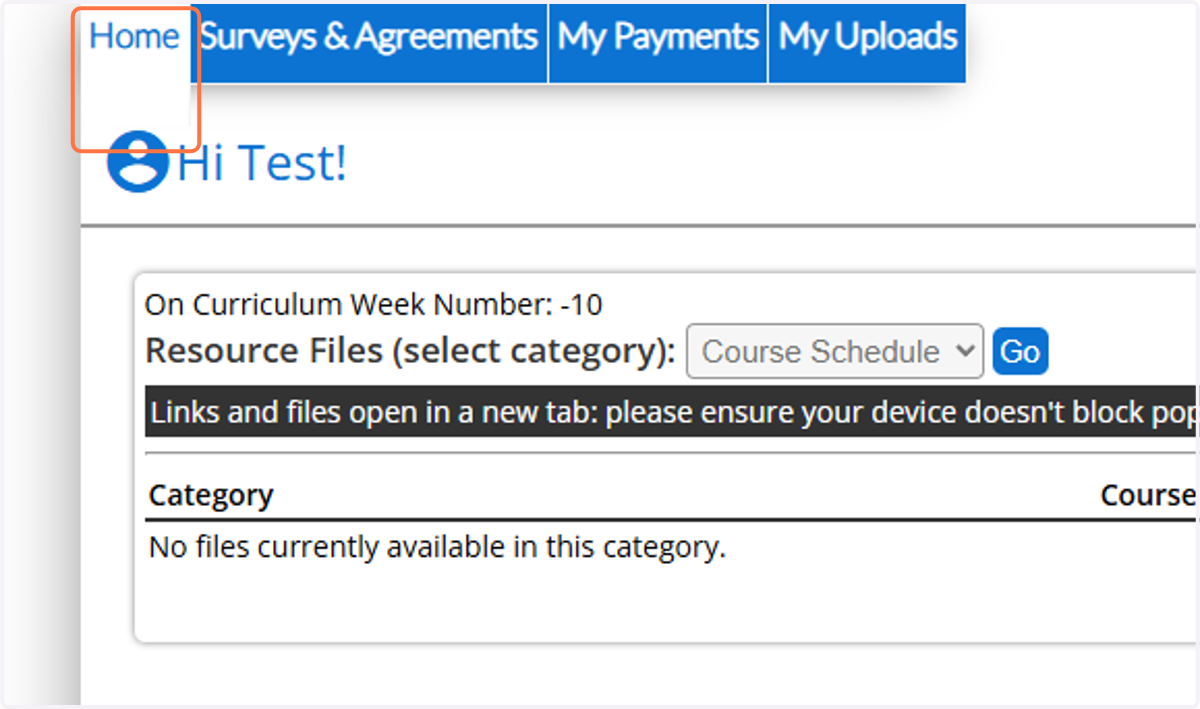1200x709 pixels.
Task: Click the -10 week number value
Action: click(581, 305)
